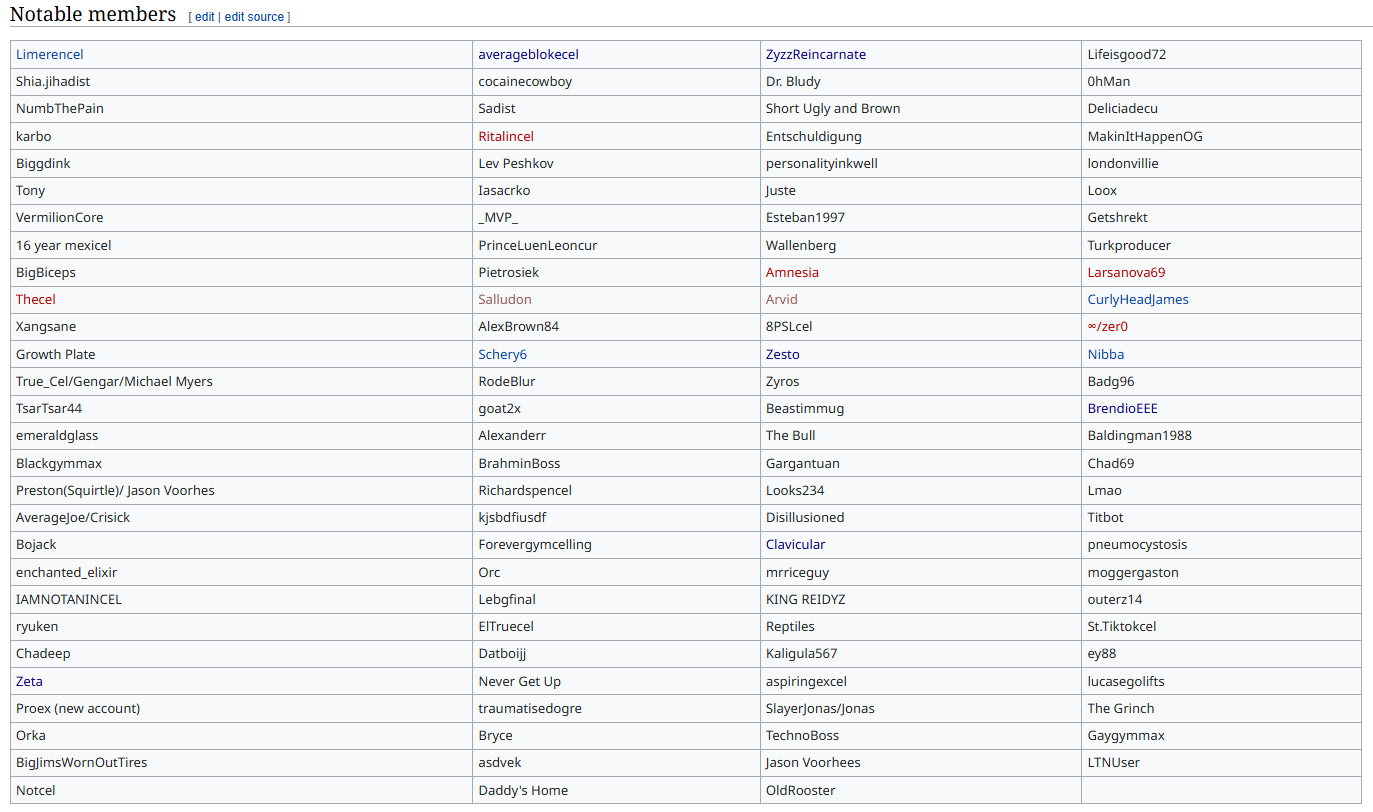1373x812 pixels.
Task: Open the Limerencel member page
Action: point(50,55)
